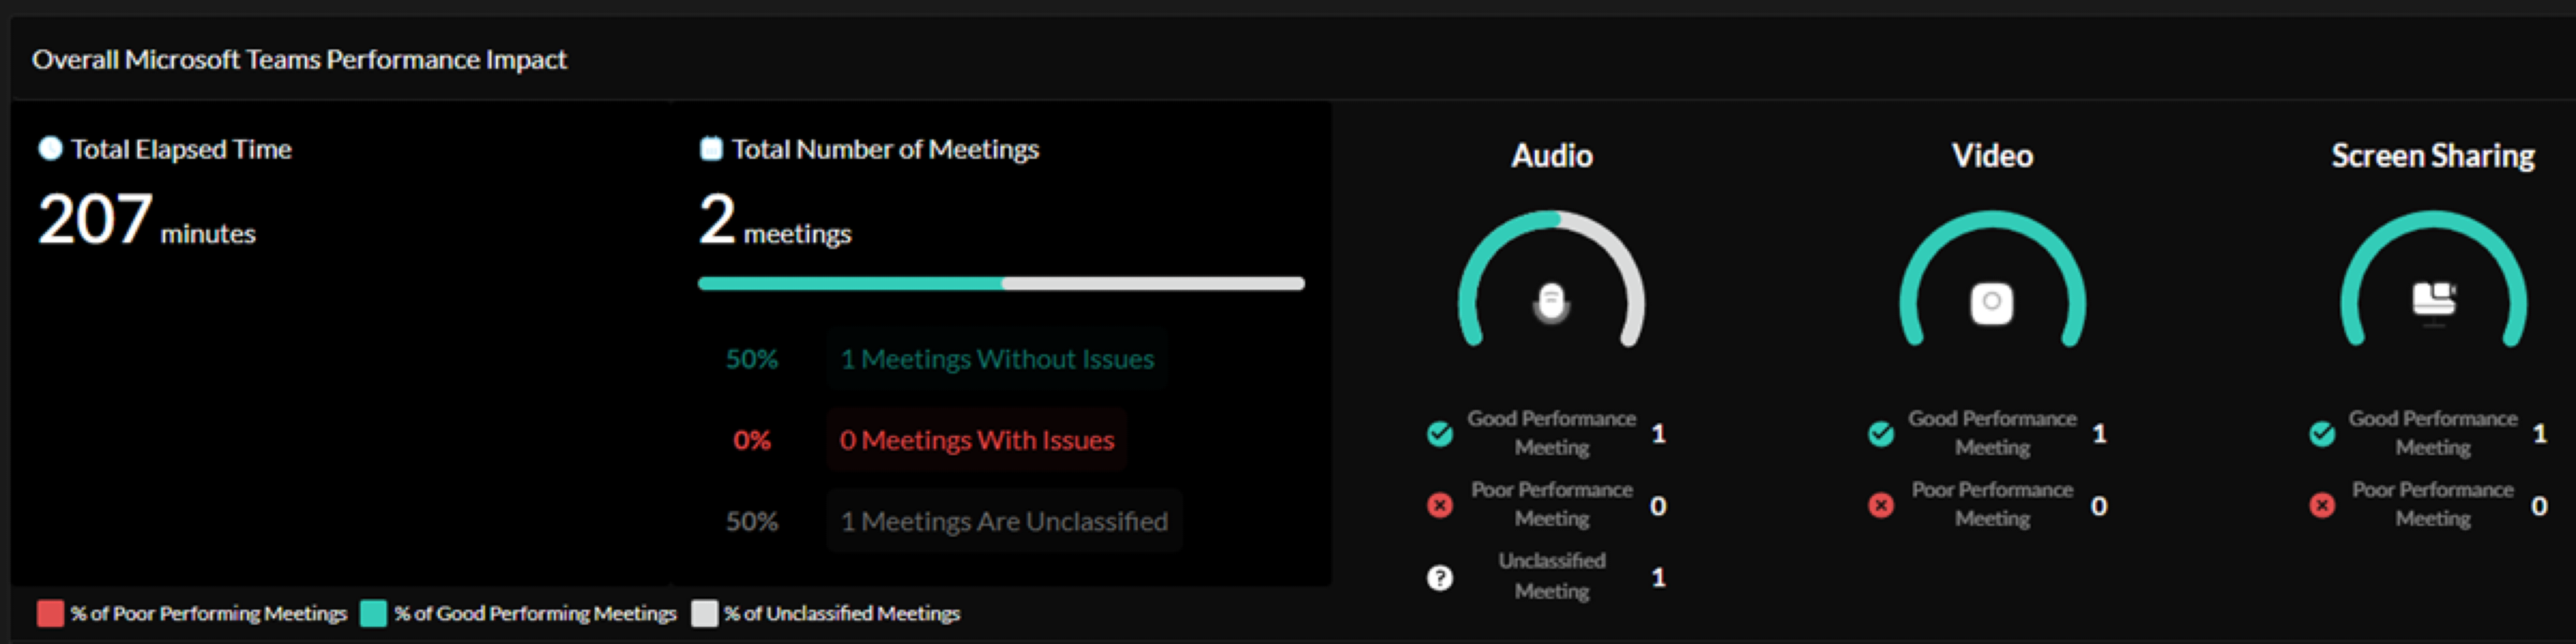Click the 207 minutes elapsed time value
Screen dimensions: 2576x644
click(x=146, y=221)
